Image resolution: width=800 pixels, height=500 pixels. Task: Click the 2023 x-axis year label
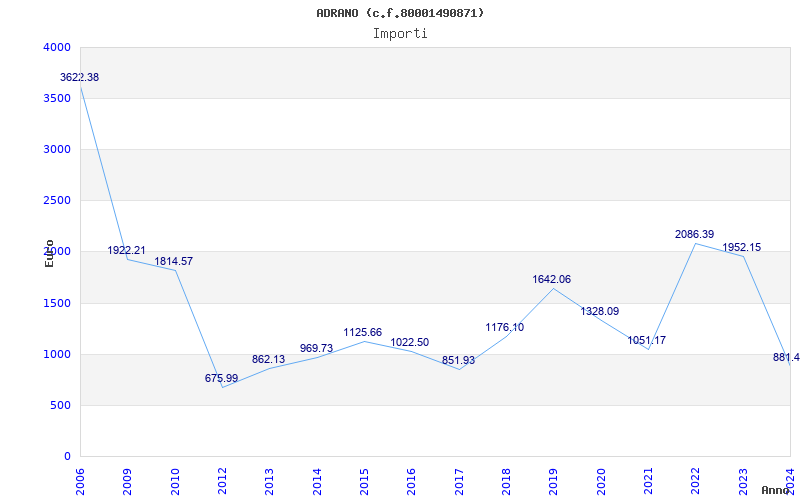click(x=743, y=482)
